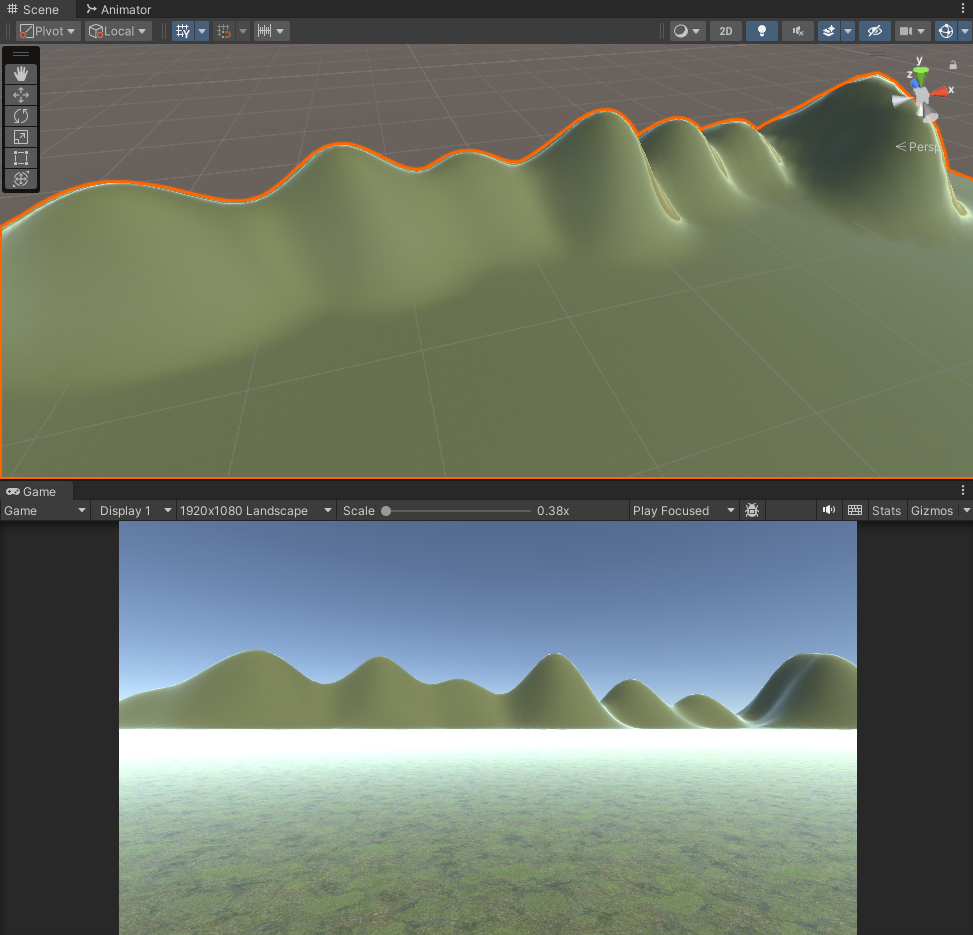Screen dimensions: 973x935
Task: Click the debug pause-on-error bug icon
Action: pos(752,510)
